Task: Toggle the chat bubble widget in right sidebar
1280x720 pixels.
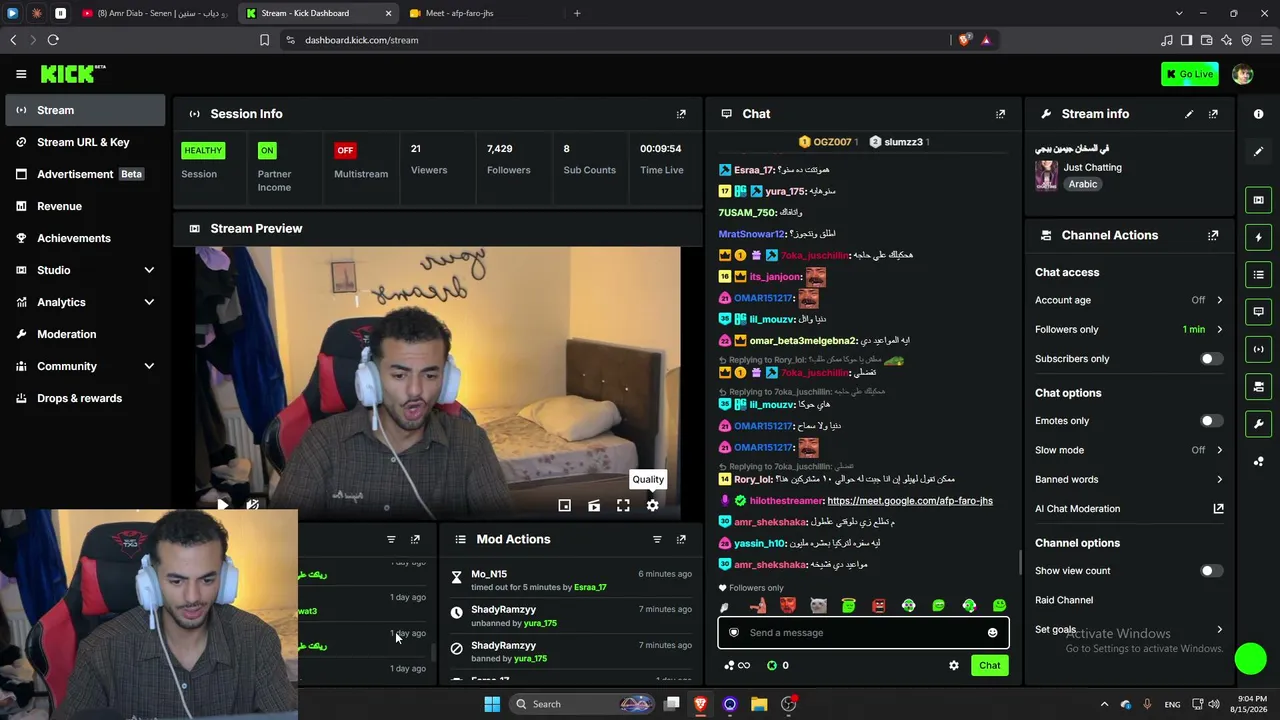Action: [x=1259, y=312]
